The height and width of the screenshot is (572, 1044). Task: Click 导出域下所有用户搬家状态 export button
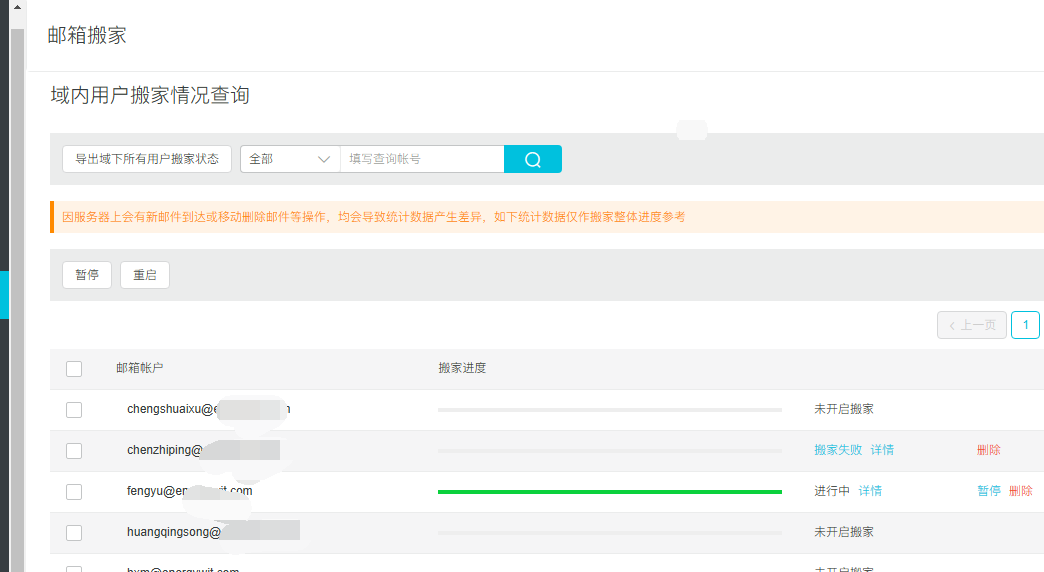(147, 159)
